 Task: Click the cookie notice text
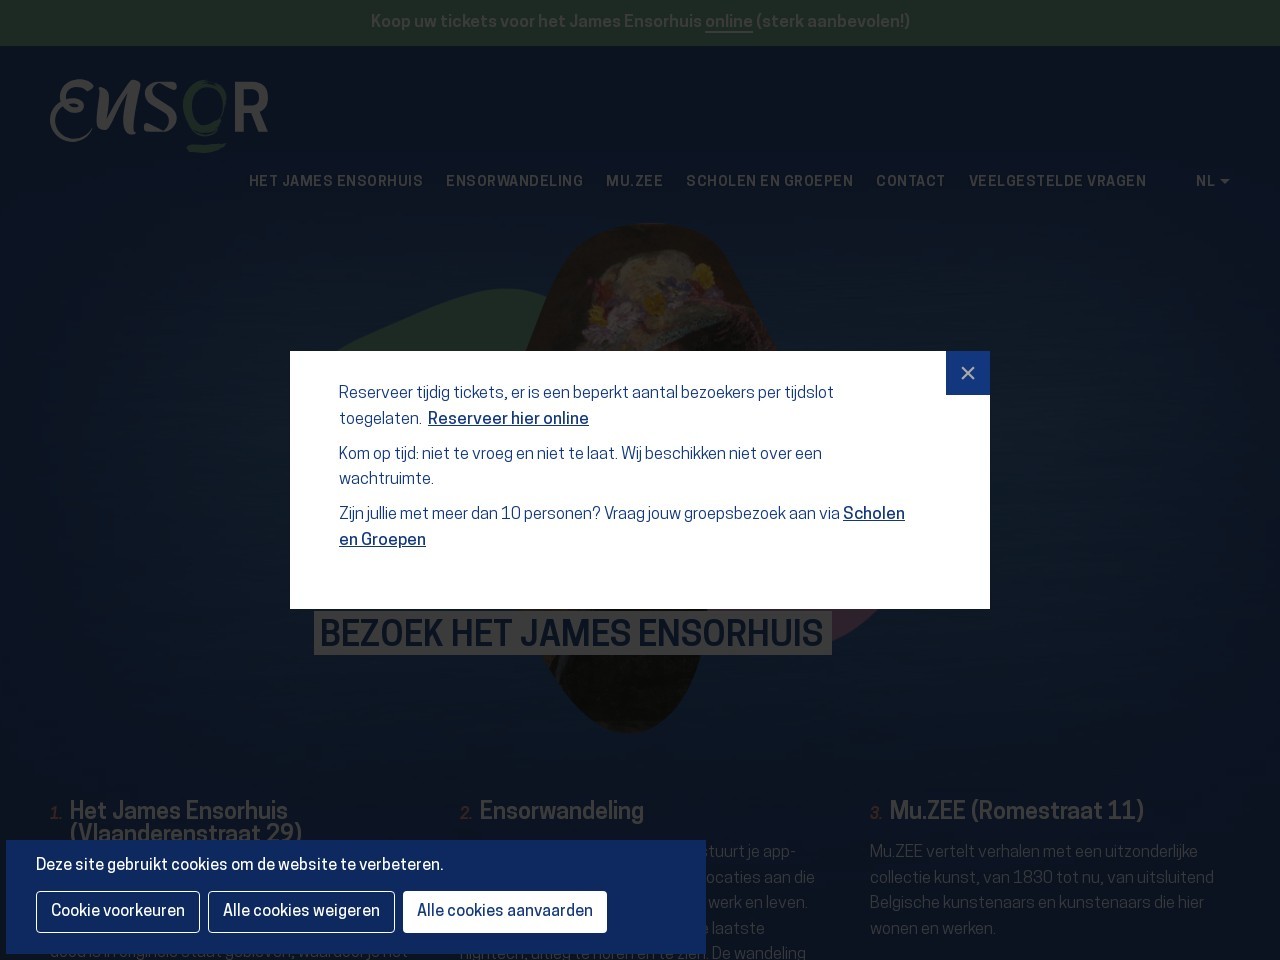(240, 865)
